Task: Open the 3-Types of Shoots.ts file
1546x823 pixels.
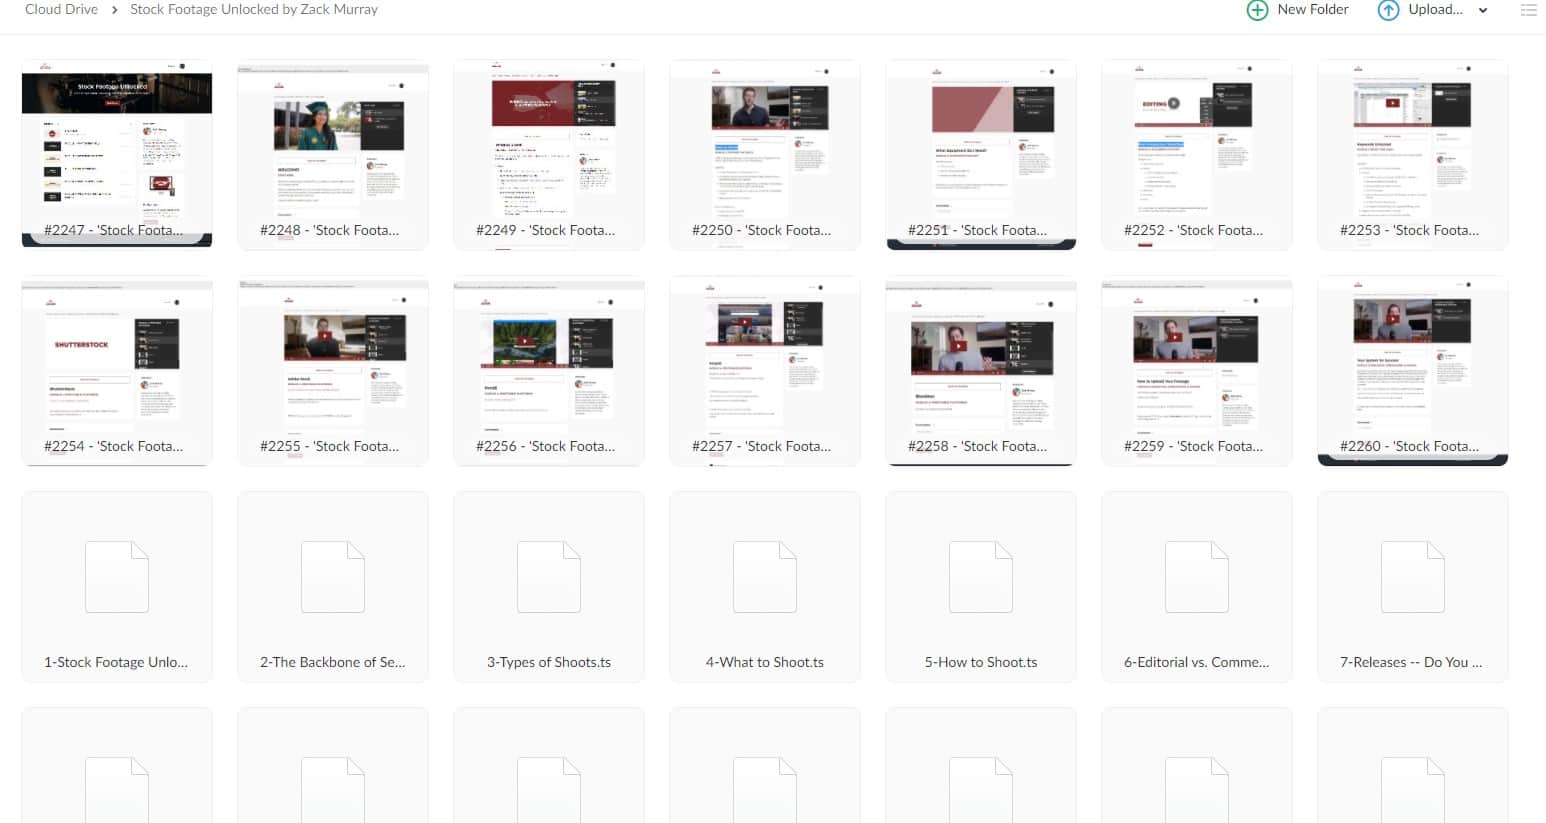Action: [x=548, y=587]
